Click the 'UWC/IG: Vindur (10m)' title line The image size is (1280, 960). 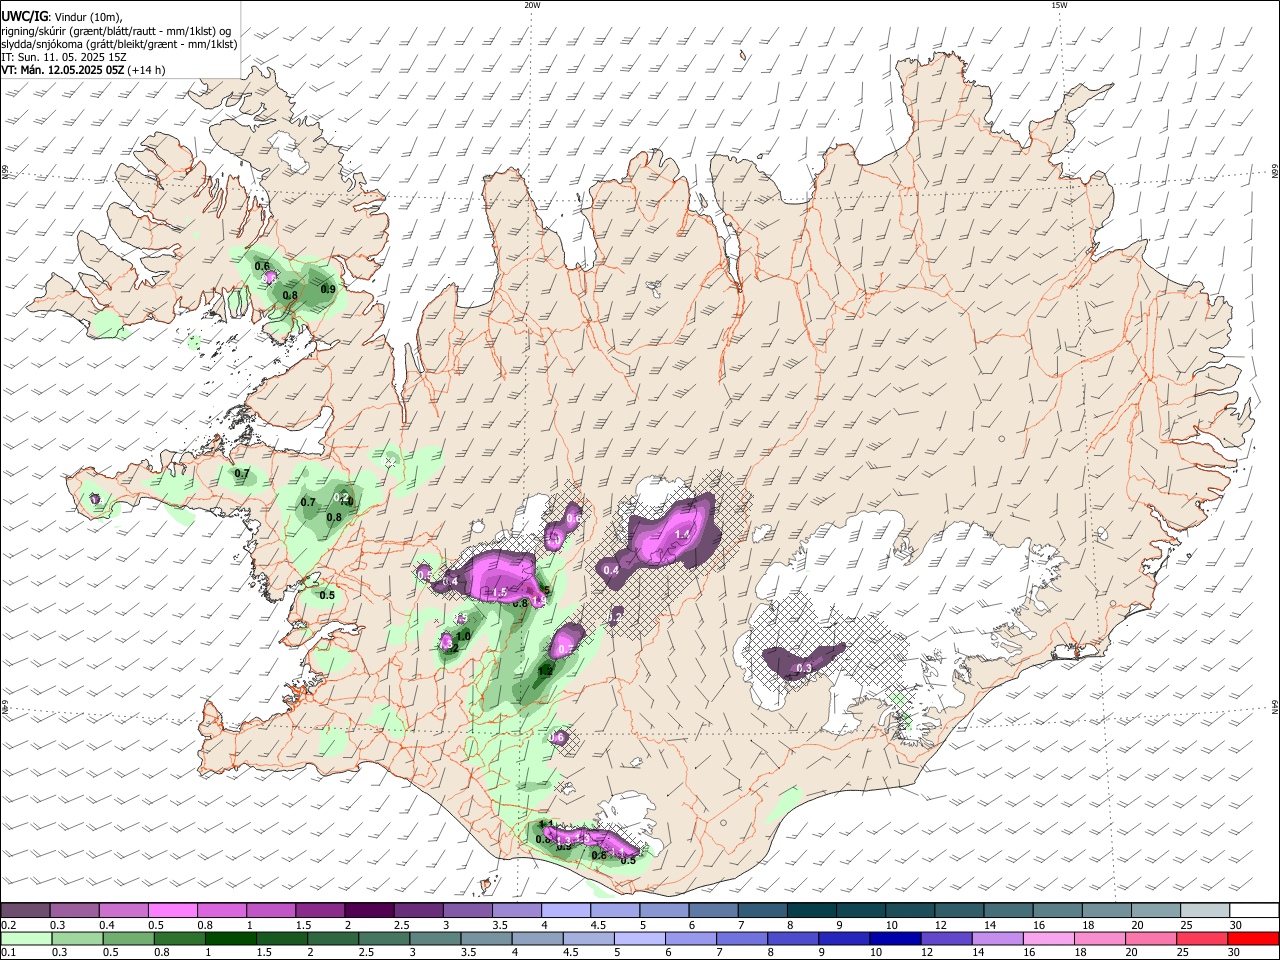pyautogui.click(x=62, y=17)
